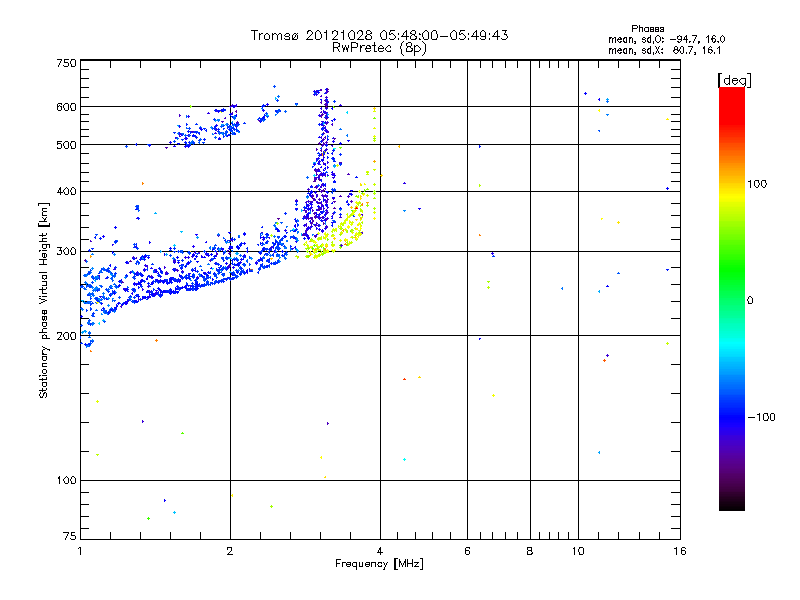Click the "mean, sd,X: 80.7, 16.1" statistics line
800x600 pixels.
pyautogui.click(x=664, y=50)
